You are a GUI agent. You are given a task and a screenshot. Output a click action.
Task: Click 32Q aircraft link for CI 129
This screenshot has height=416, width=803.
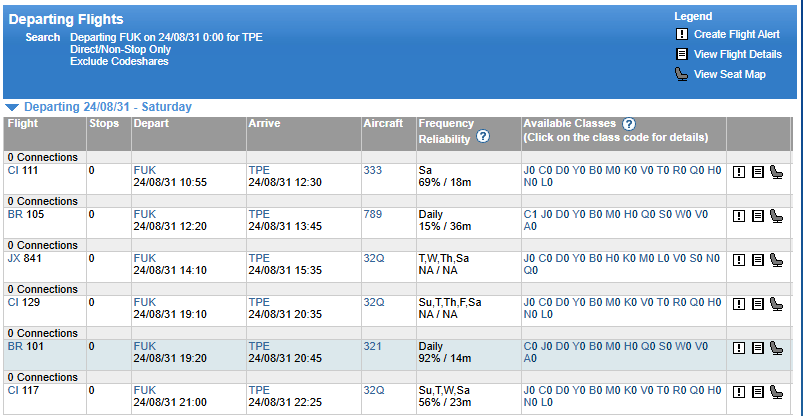[374, 303]
